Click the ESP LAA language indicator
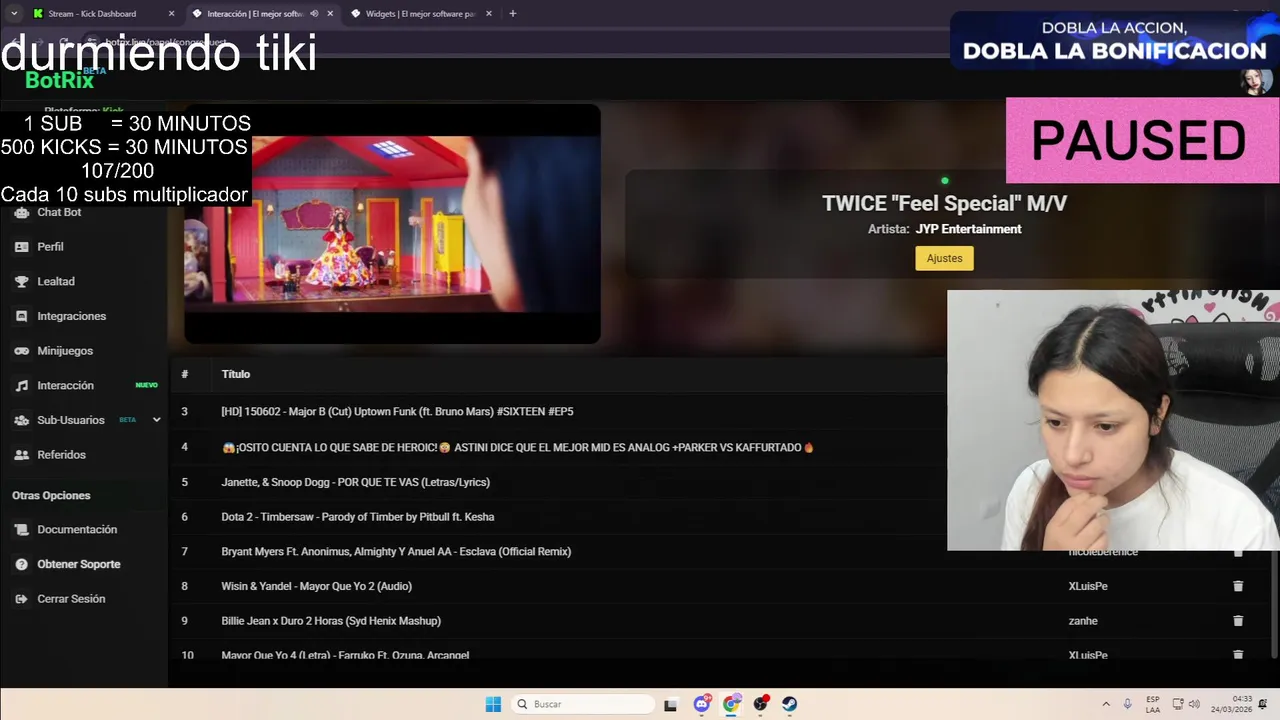The width and height of the screenshot is (1280, 720). pos(1153,704)
